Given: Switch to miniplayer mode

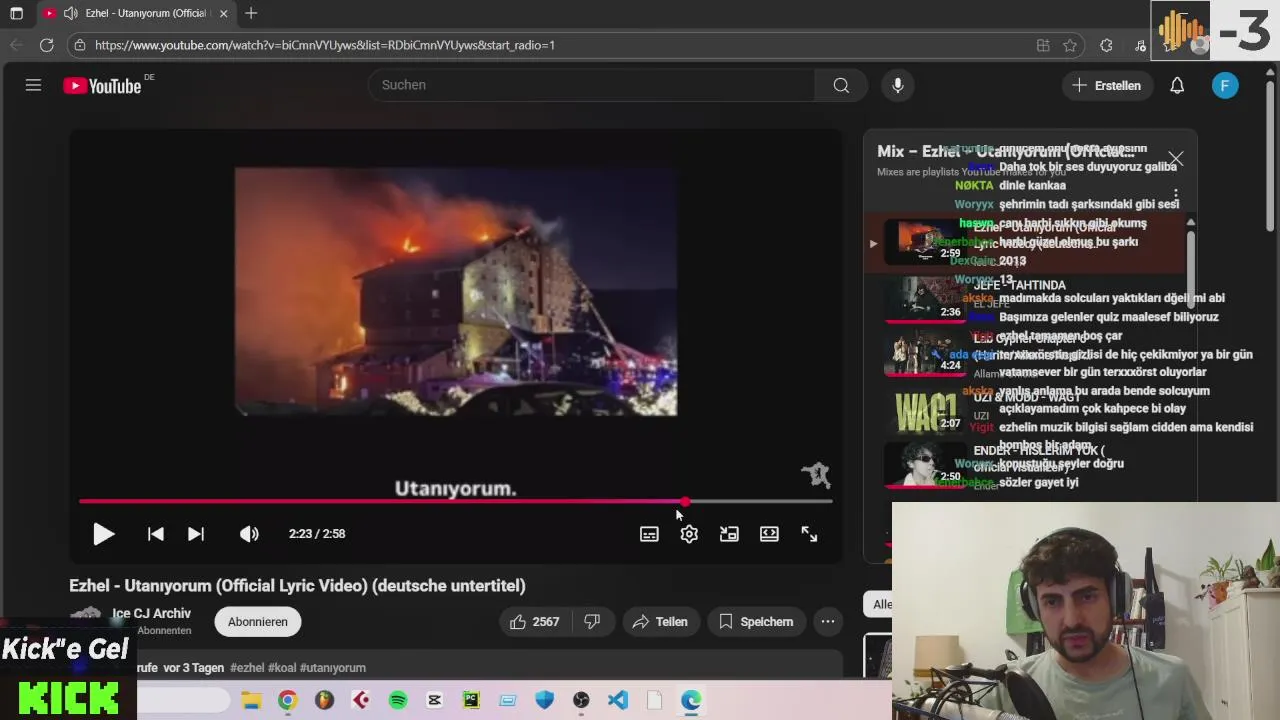Looking at the screenshot, I should point(729,534).
